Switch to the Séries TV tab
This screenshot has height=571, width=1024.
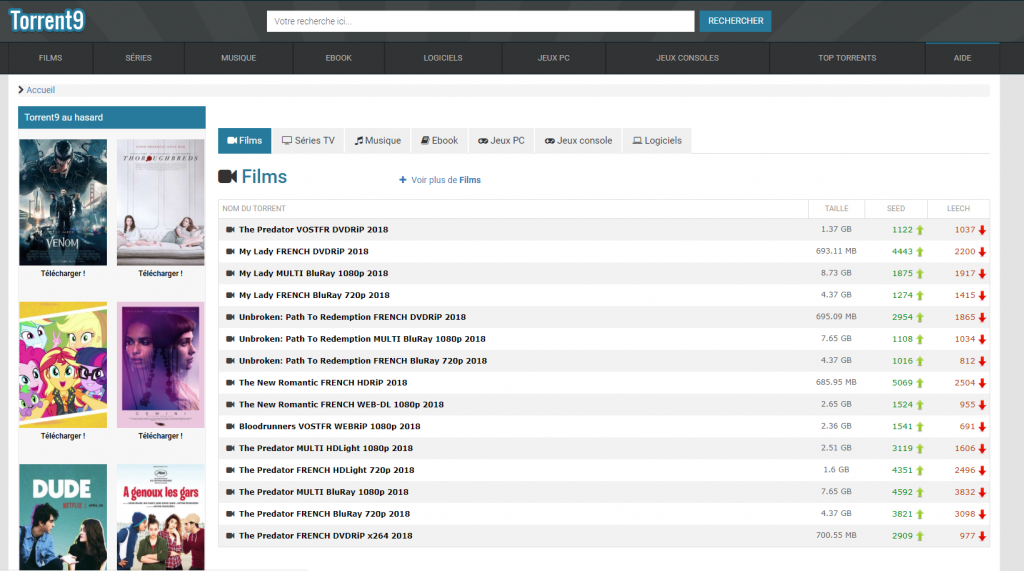[308, 141]
